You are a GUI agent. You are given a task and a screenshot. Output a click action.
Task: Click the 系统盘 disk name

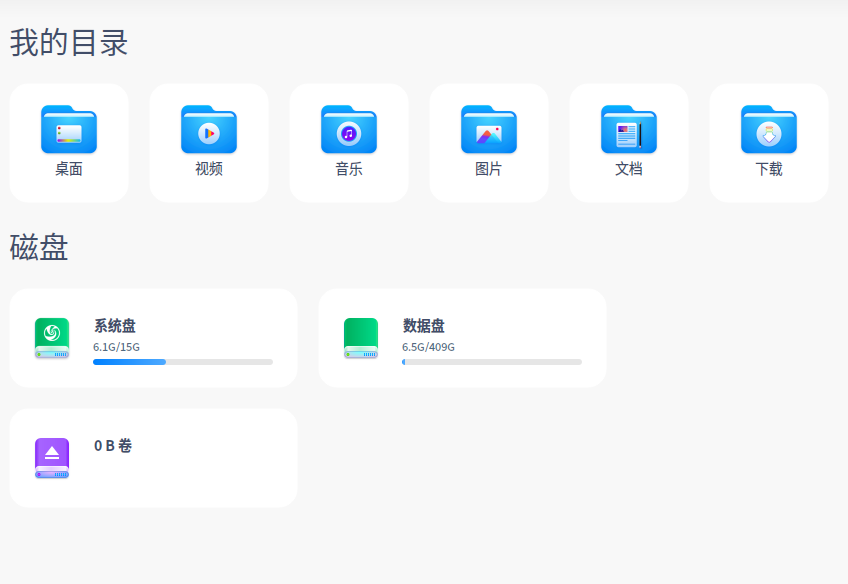[x=115, y=326]
